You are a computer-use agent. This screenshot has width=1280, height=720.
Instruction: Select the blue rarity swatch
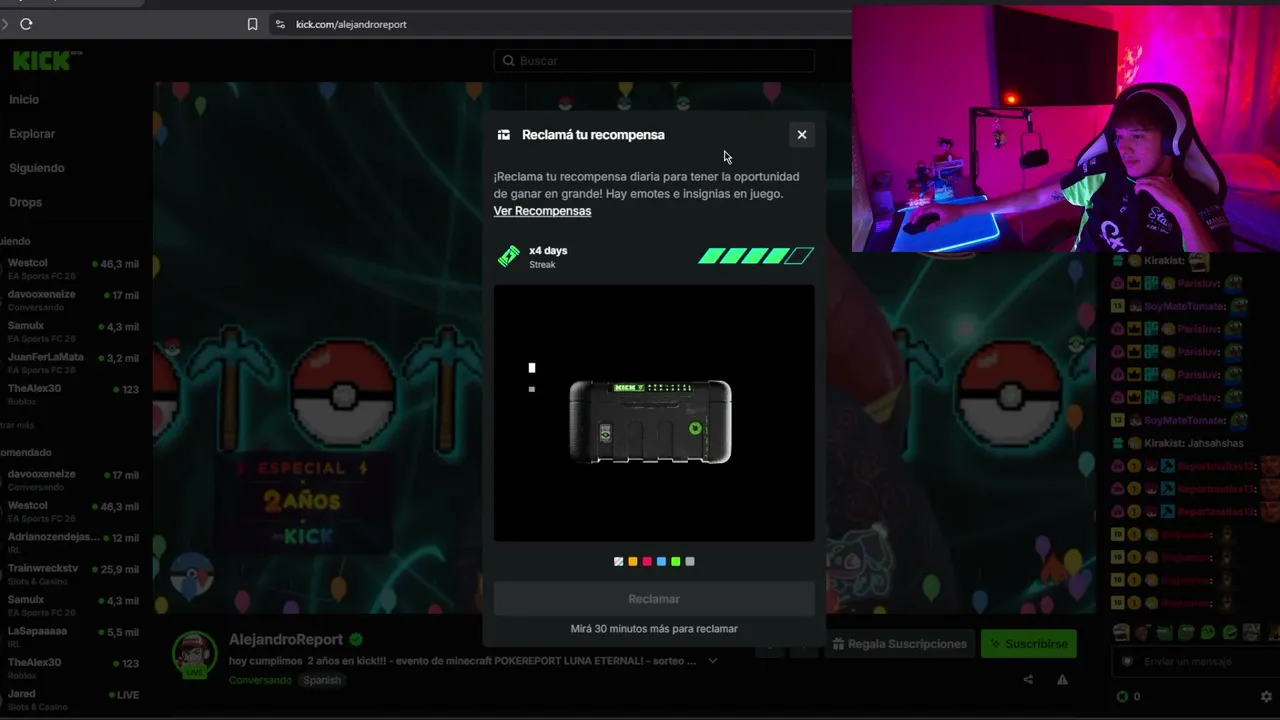pyautogui.click(x=661, y=562)
